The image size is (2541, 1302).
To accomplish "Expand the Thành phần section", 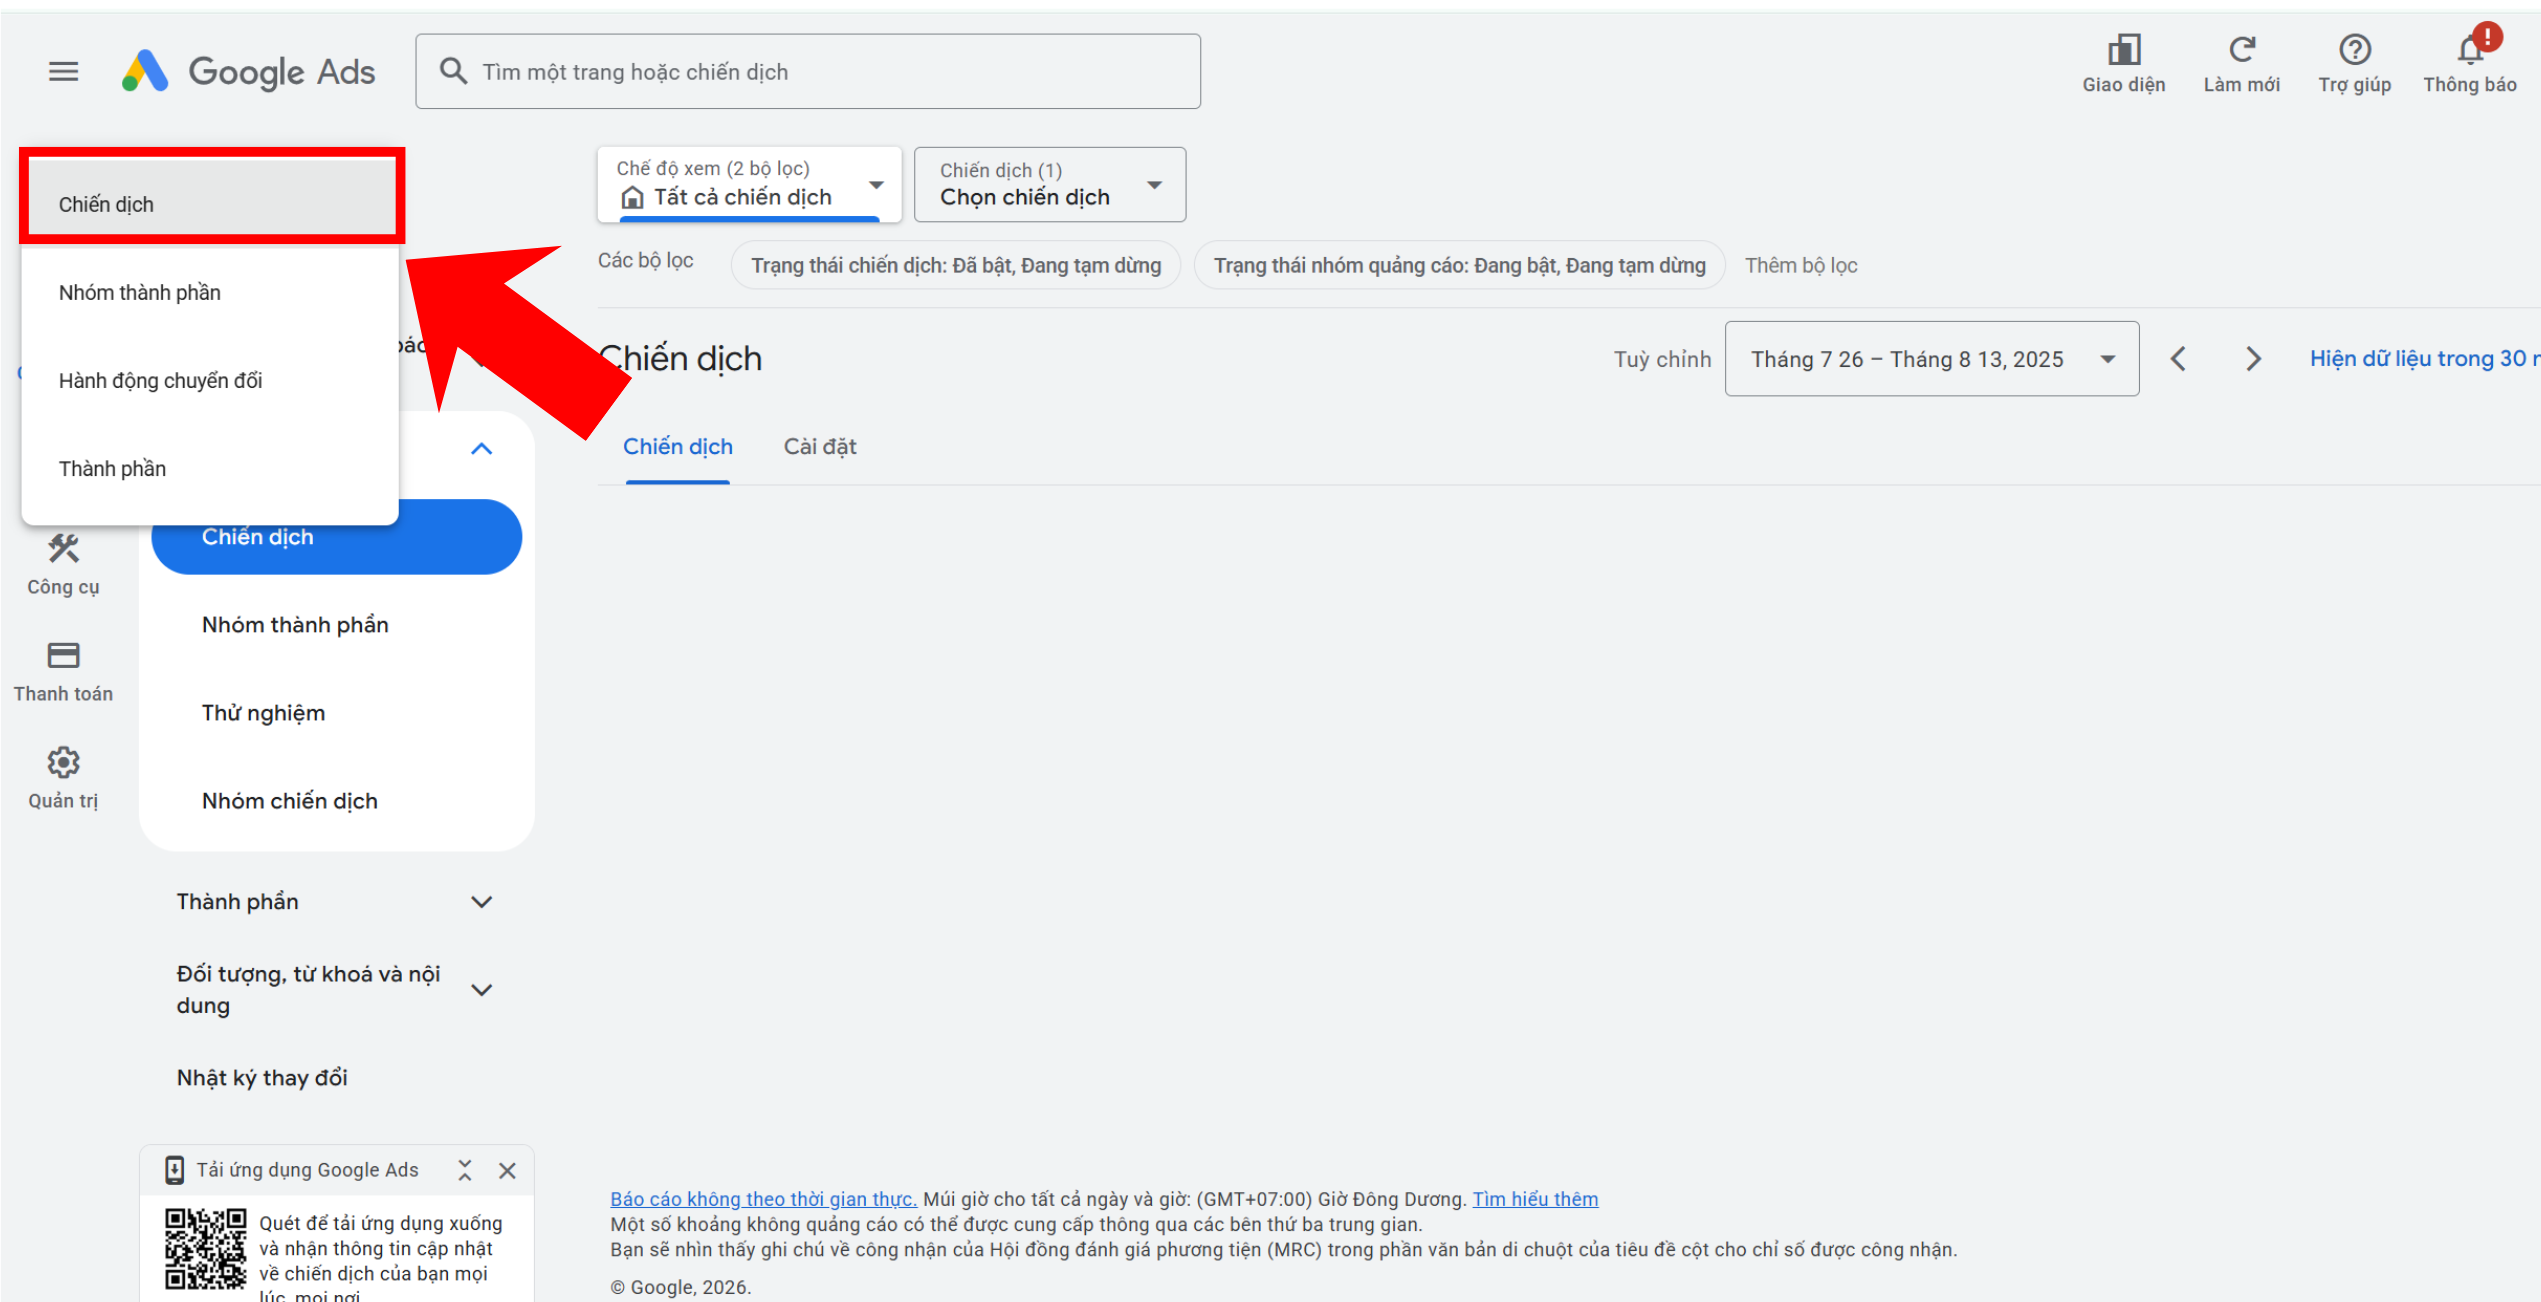I will [481, 902].
